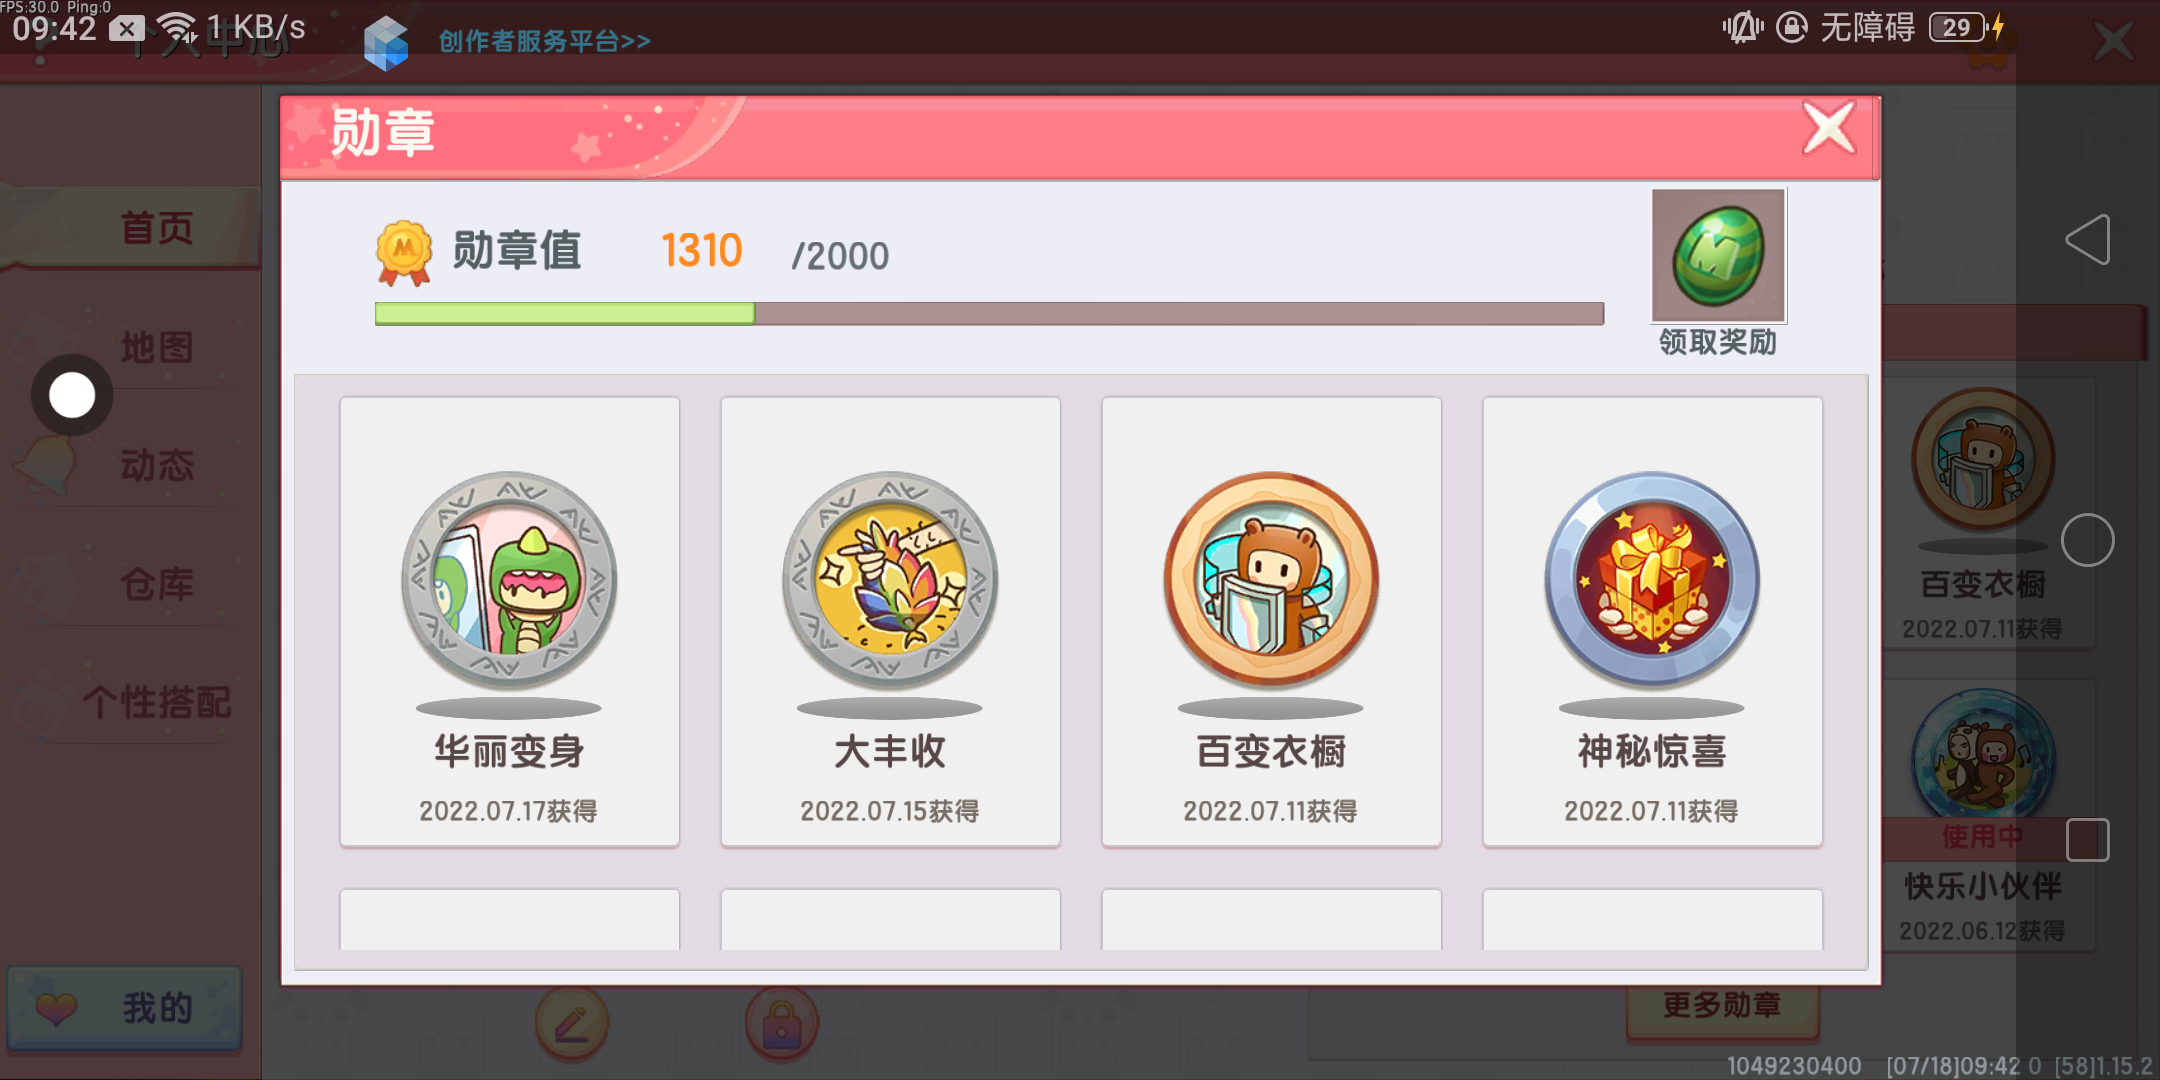This screenshot has height=1080, width=2160.
Task: Open the 创作者服务平台 link
Action: point(545,41)
